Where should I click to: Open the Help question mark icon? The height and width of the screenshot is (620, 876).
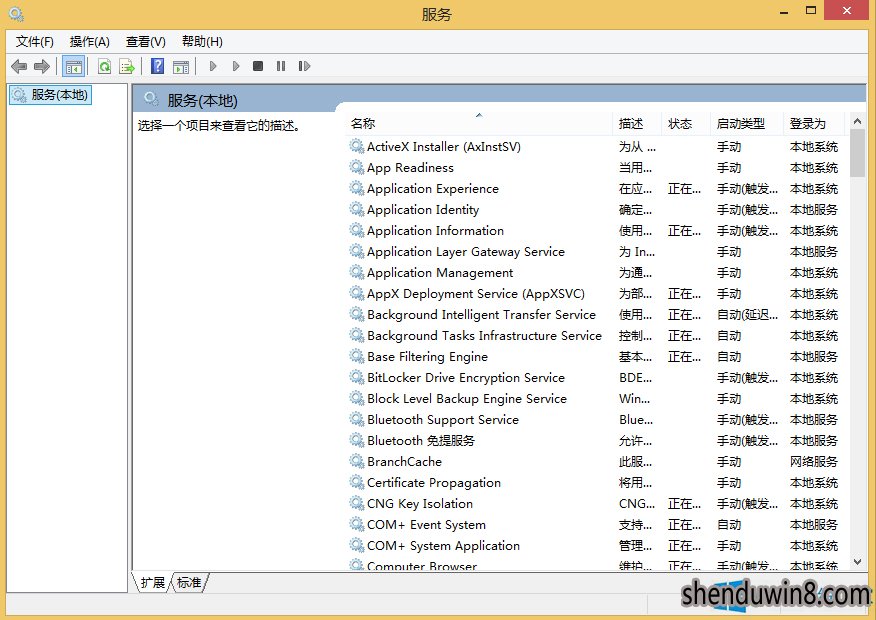tap(158, 66)
